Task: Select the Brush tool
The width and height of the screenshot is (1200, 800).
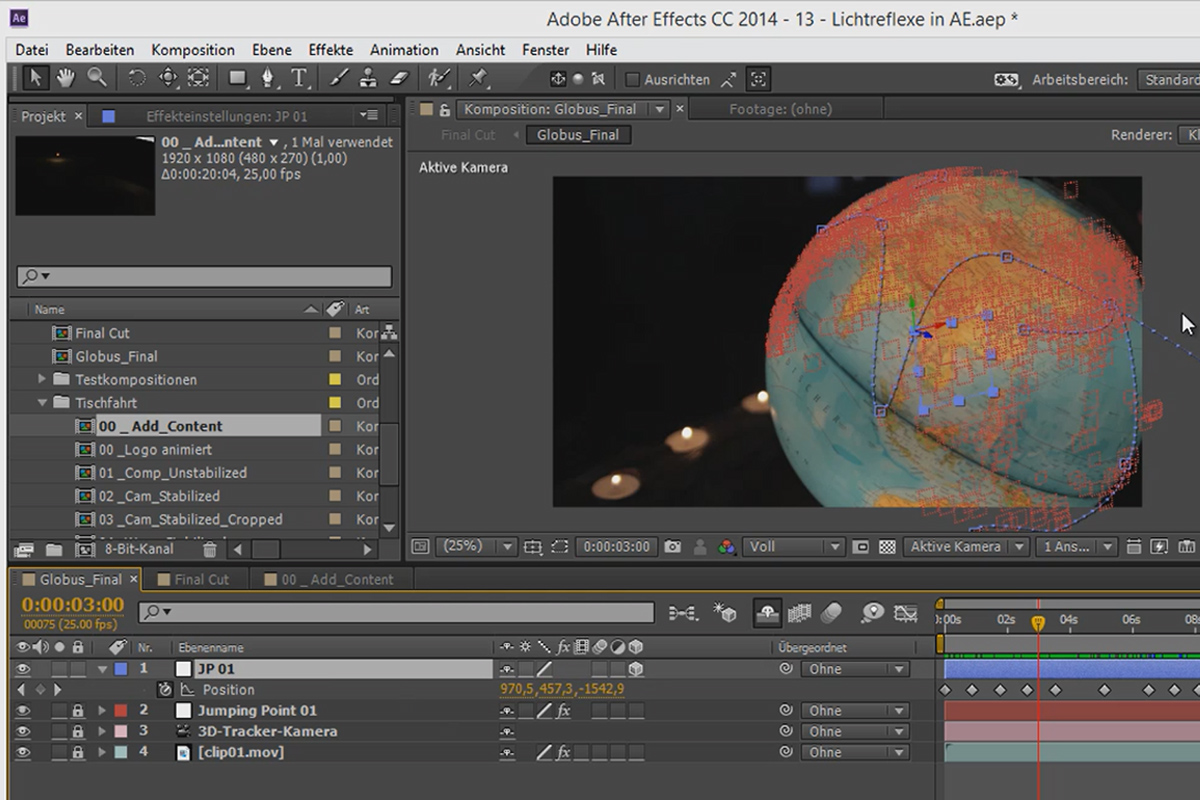Action: (339, 77)
